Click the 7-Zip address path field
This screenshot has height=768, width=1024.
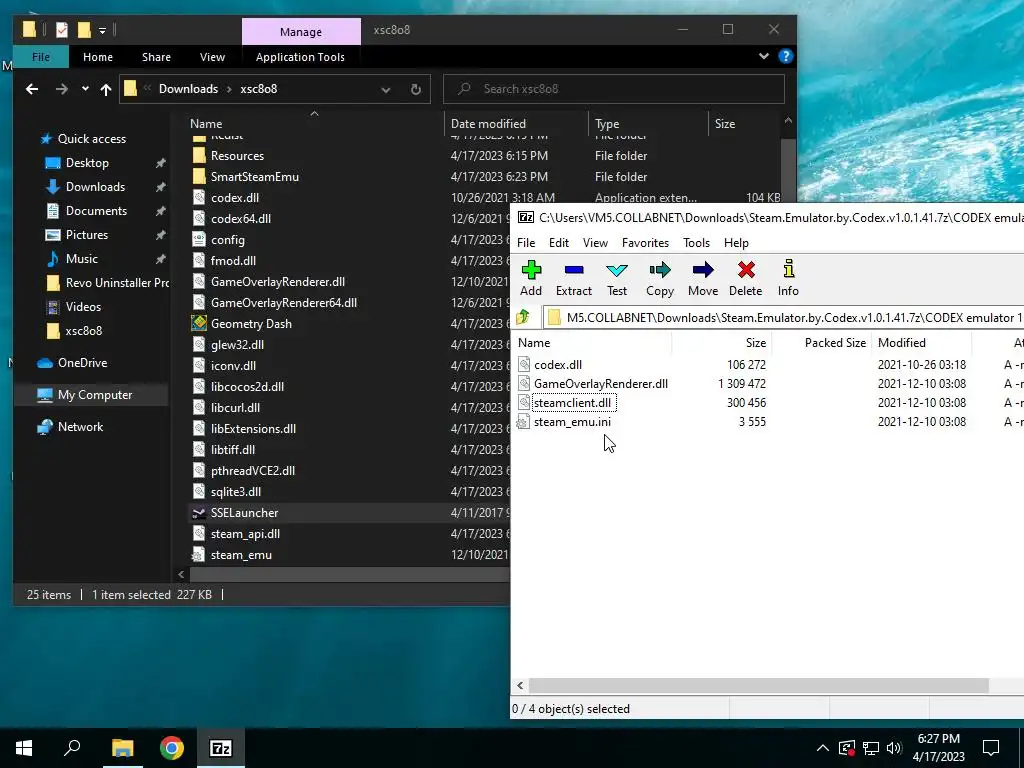pyautogui.click(x=784, y=318)
